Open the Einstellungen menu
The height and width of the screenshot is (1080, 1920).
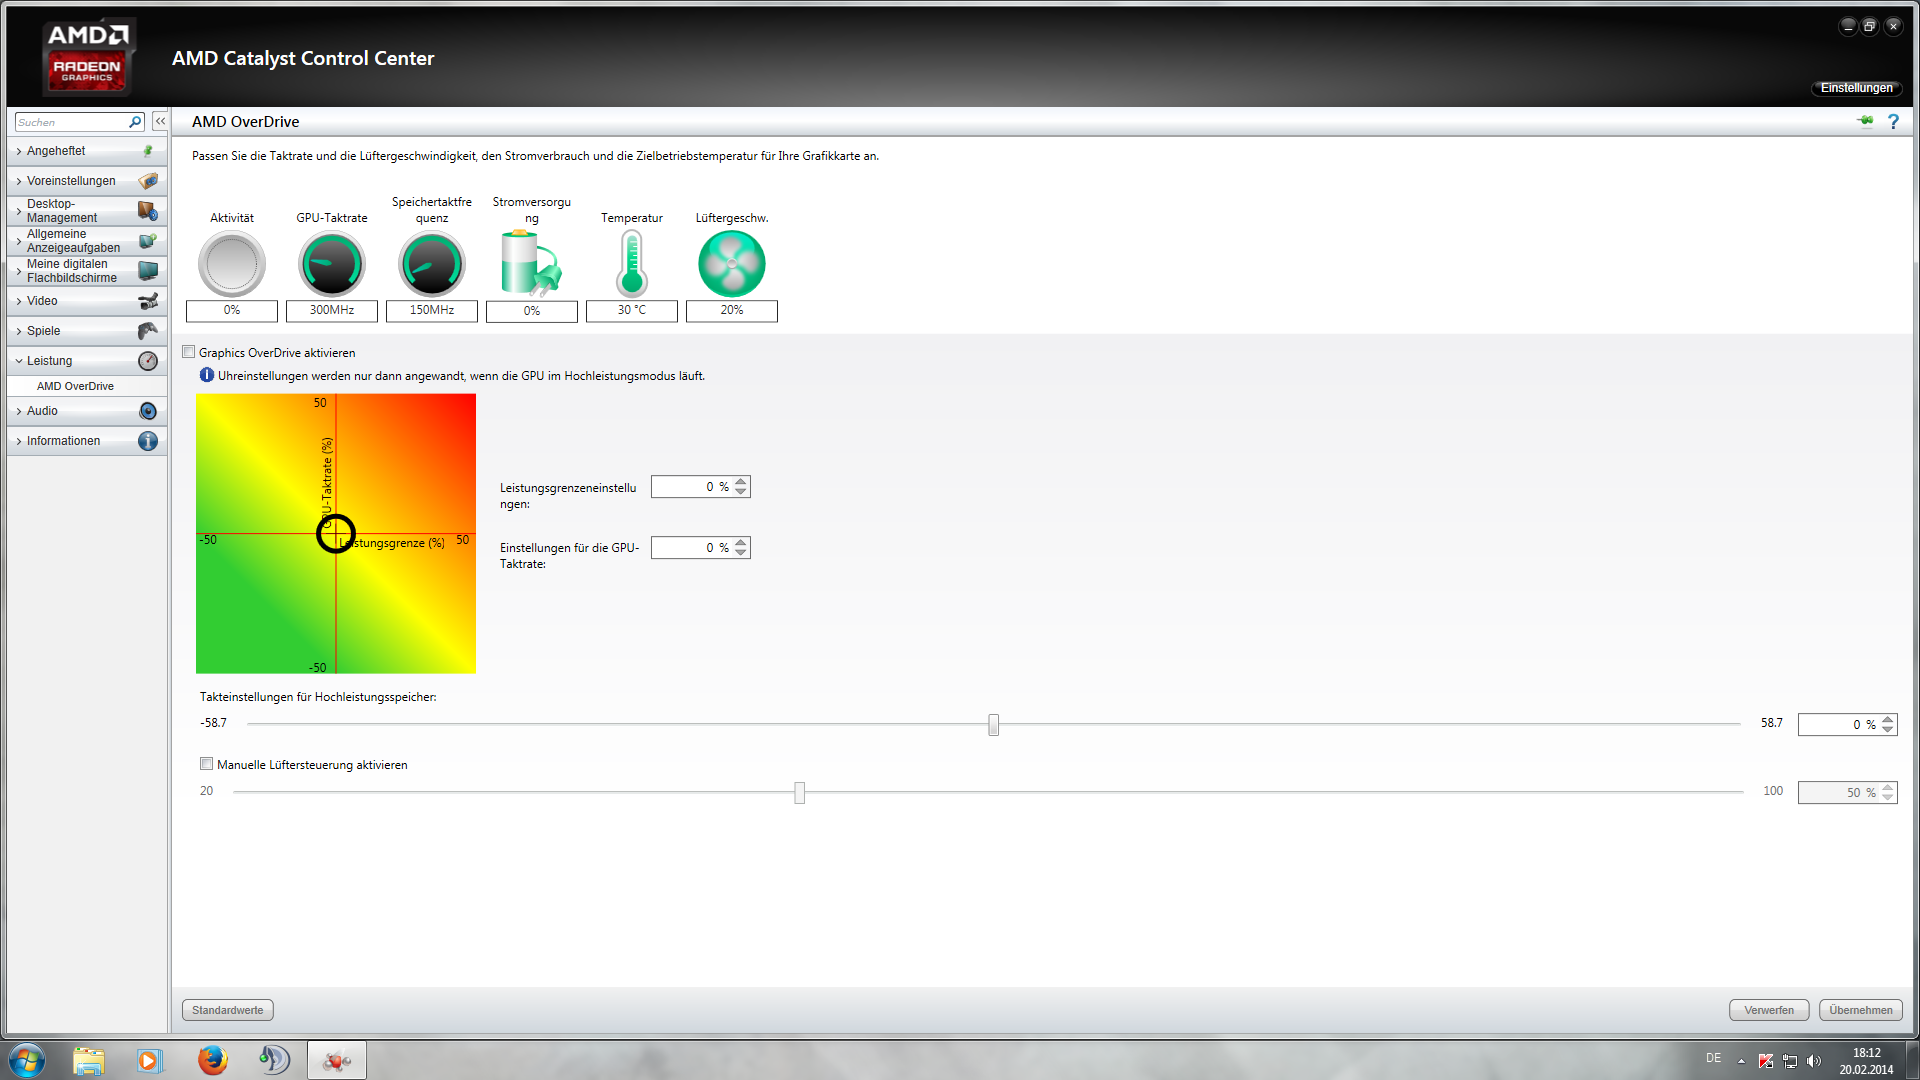tap(1856, 88)
